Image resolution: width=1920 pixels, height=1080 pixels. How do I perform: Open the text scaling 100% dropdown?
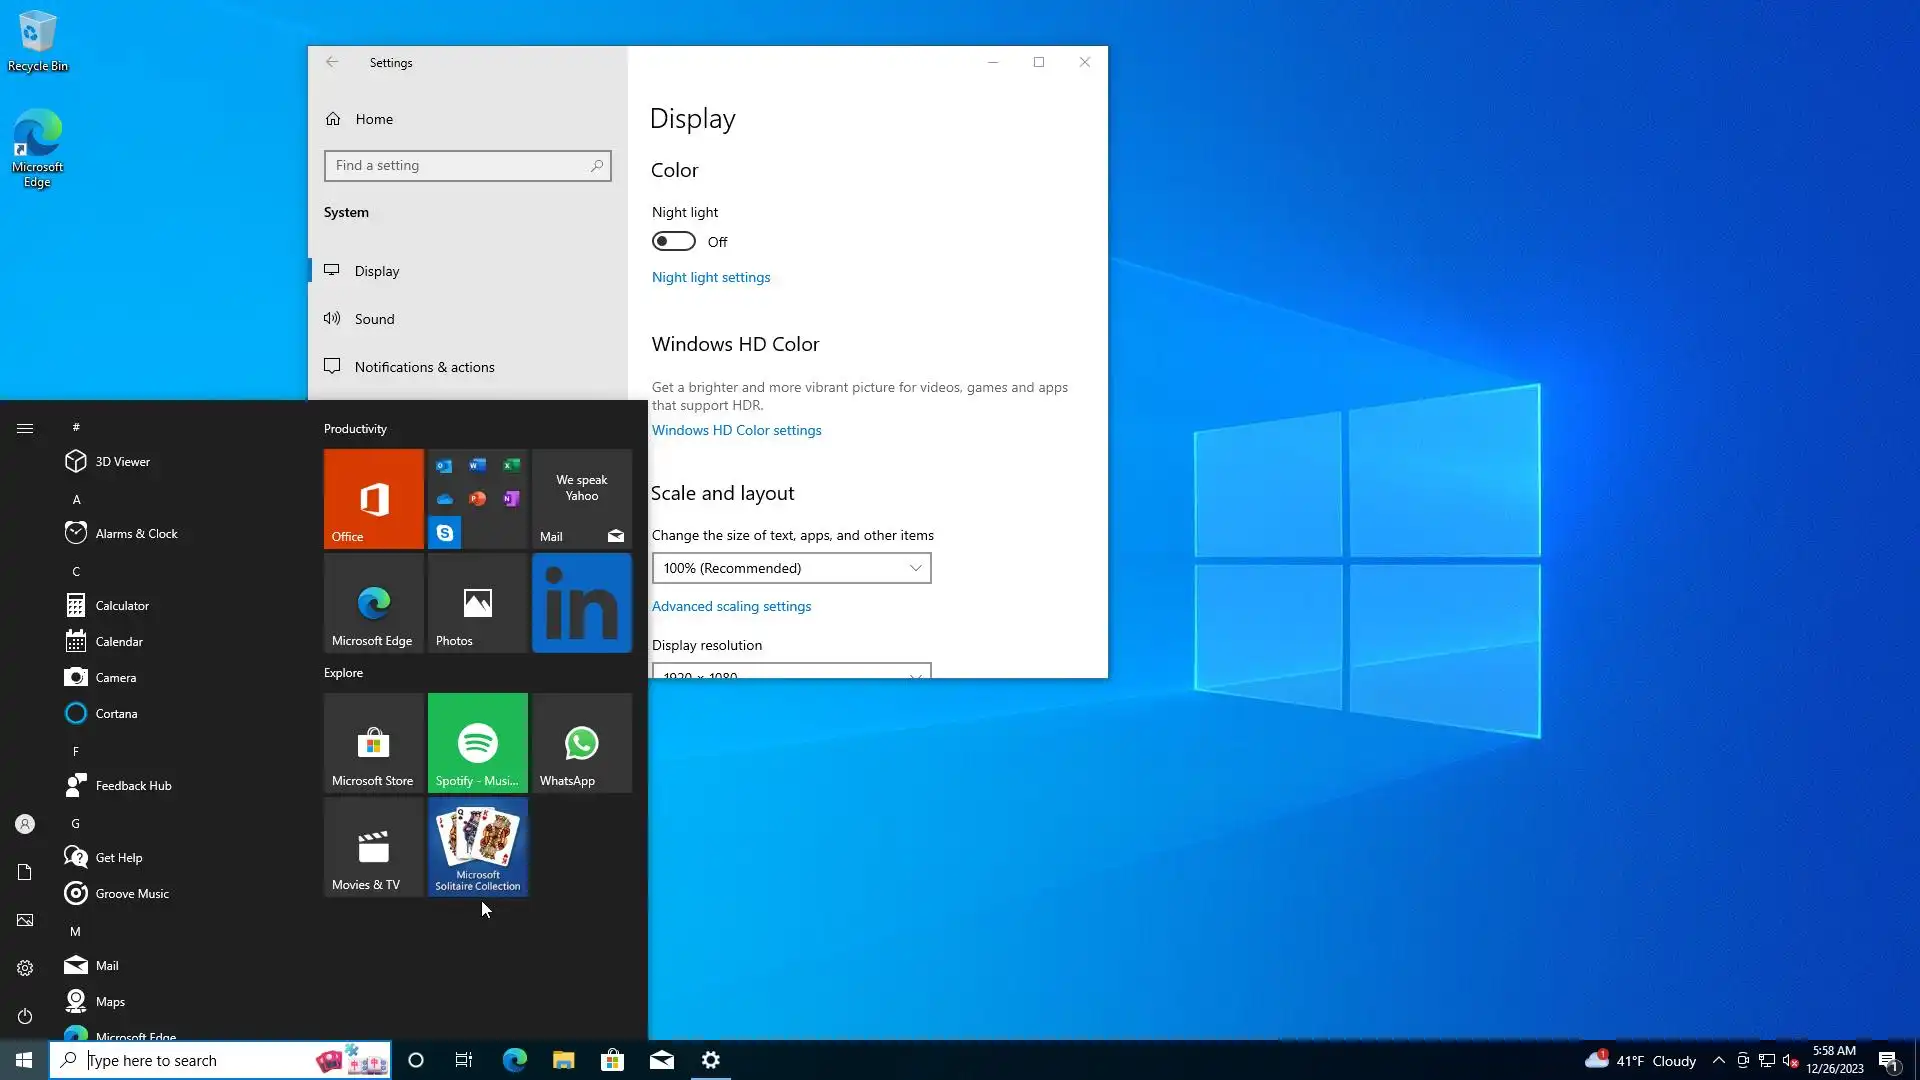(x=791, y=568)
